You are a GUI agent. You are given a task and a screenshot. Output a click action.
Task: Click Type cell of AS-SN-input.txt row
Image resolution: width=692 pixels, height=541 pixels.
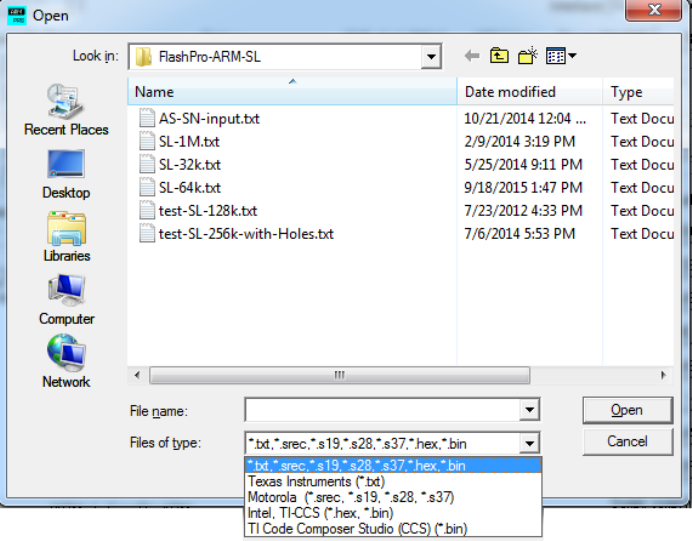pyautogui.click(x=642, y=119)
